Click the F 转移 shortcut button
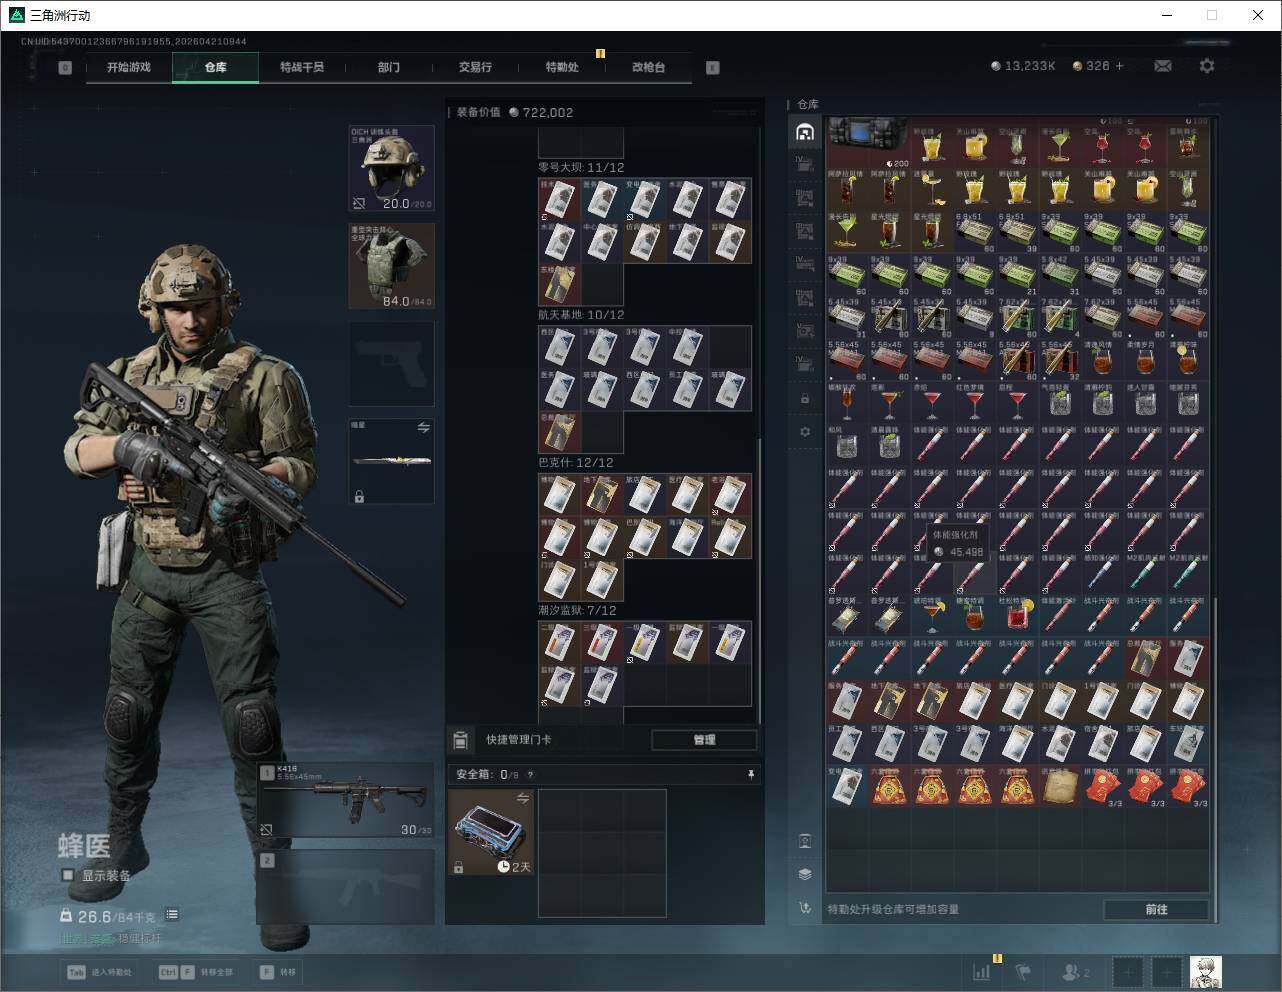The height and width of the screenshot is (992, 1282). tap(278, 972)
